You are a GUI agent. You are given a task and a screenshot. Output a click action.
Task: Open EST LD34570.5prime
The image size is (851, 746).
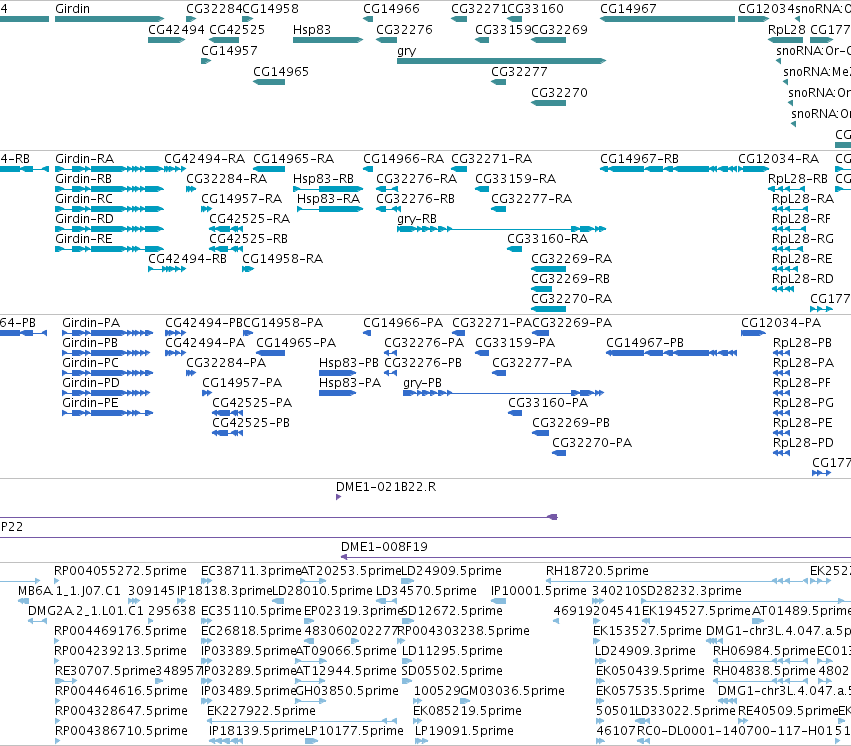[388, 601]
